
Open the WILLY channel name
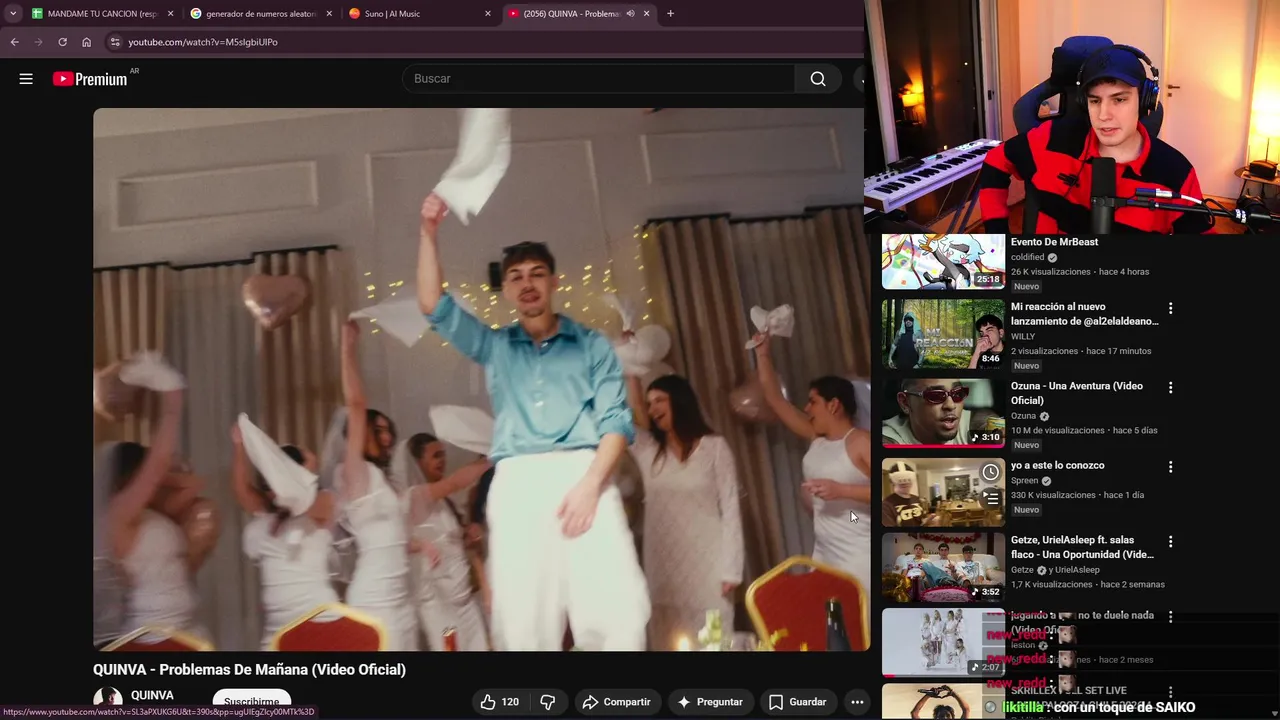pyautogui.click(x=1022, y=336)
